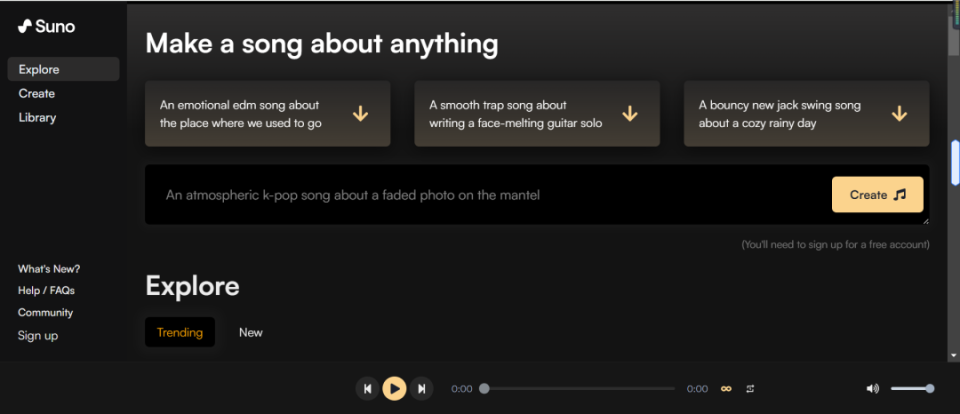
Task: Mute audio with the speaker icon
Action: coord(872,388)
